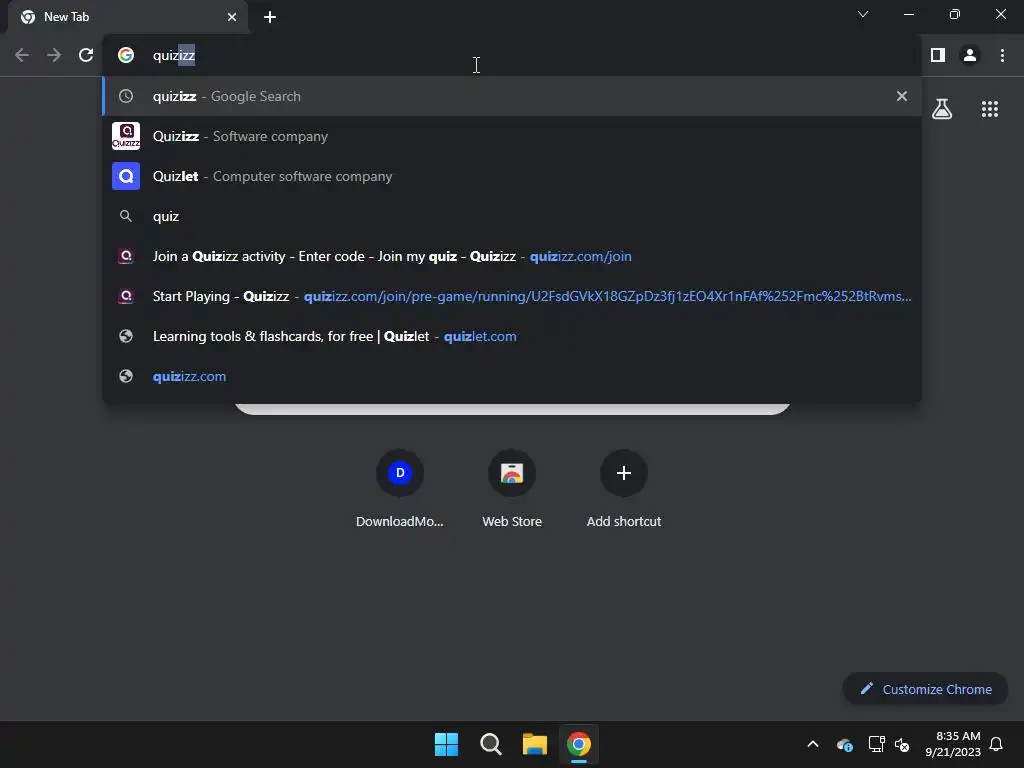This screenshot has width=1024, height=768.
Task: Open the quizizz.com URL suggestion
Action: click(x=512, y=376)
